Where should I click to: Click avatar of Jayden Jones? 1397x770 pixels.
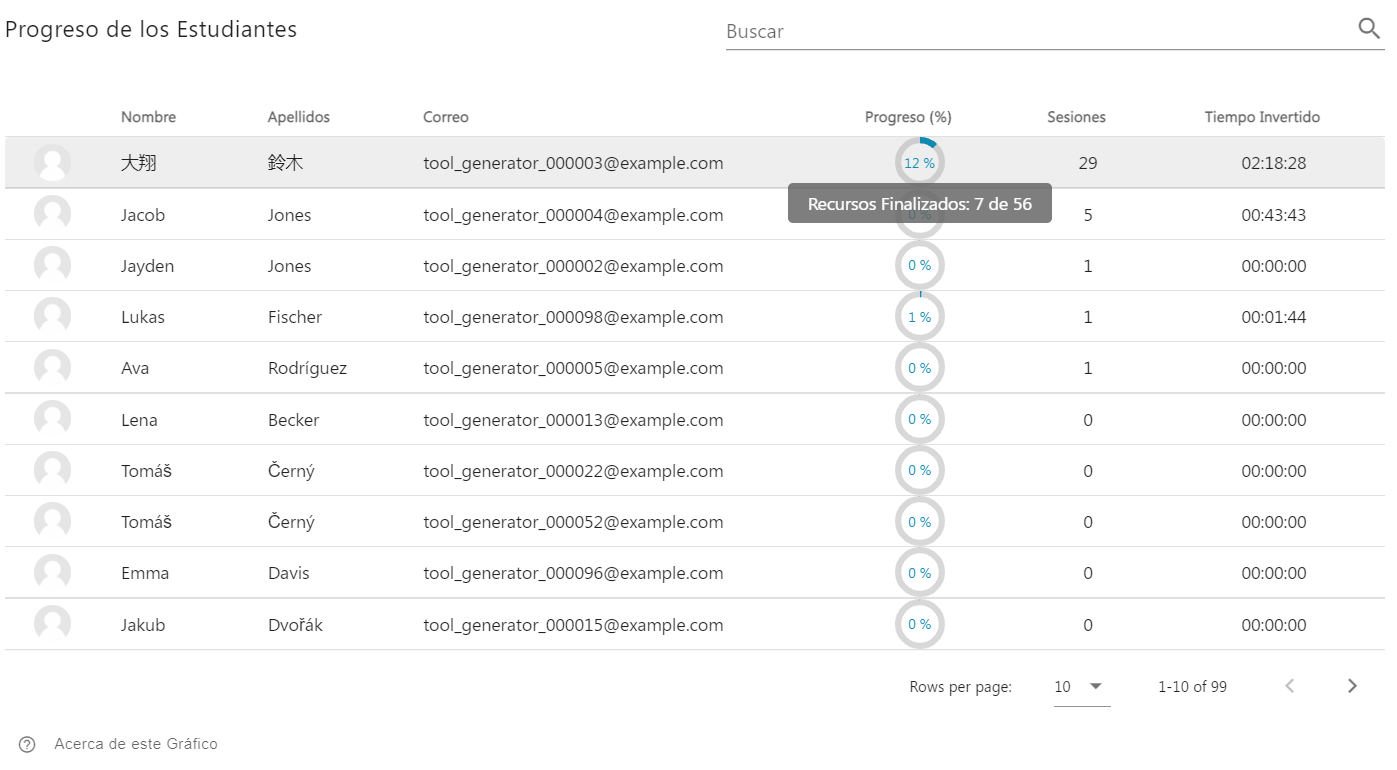click(52, 265)
